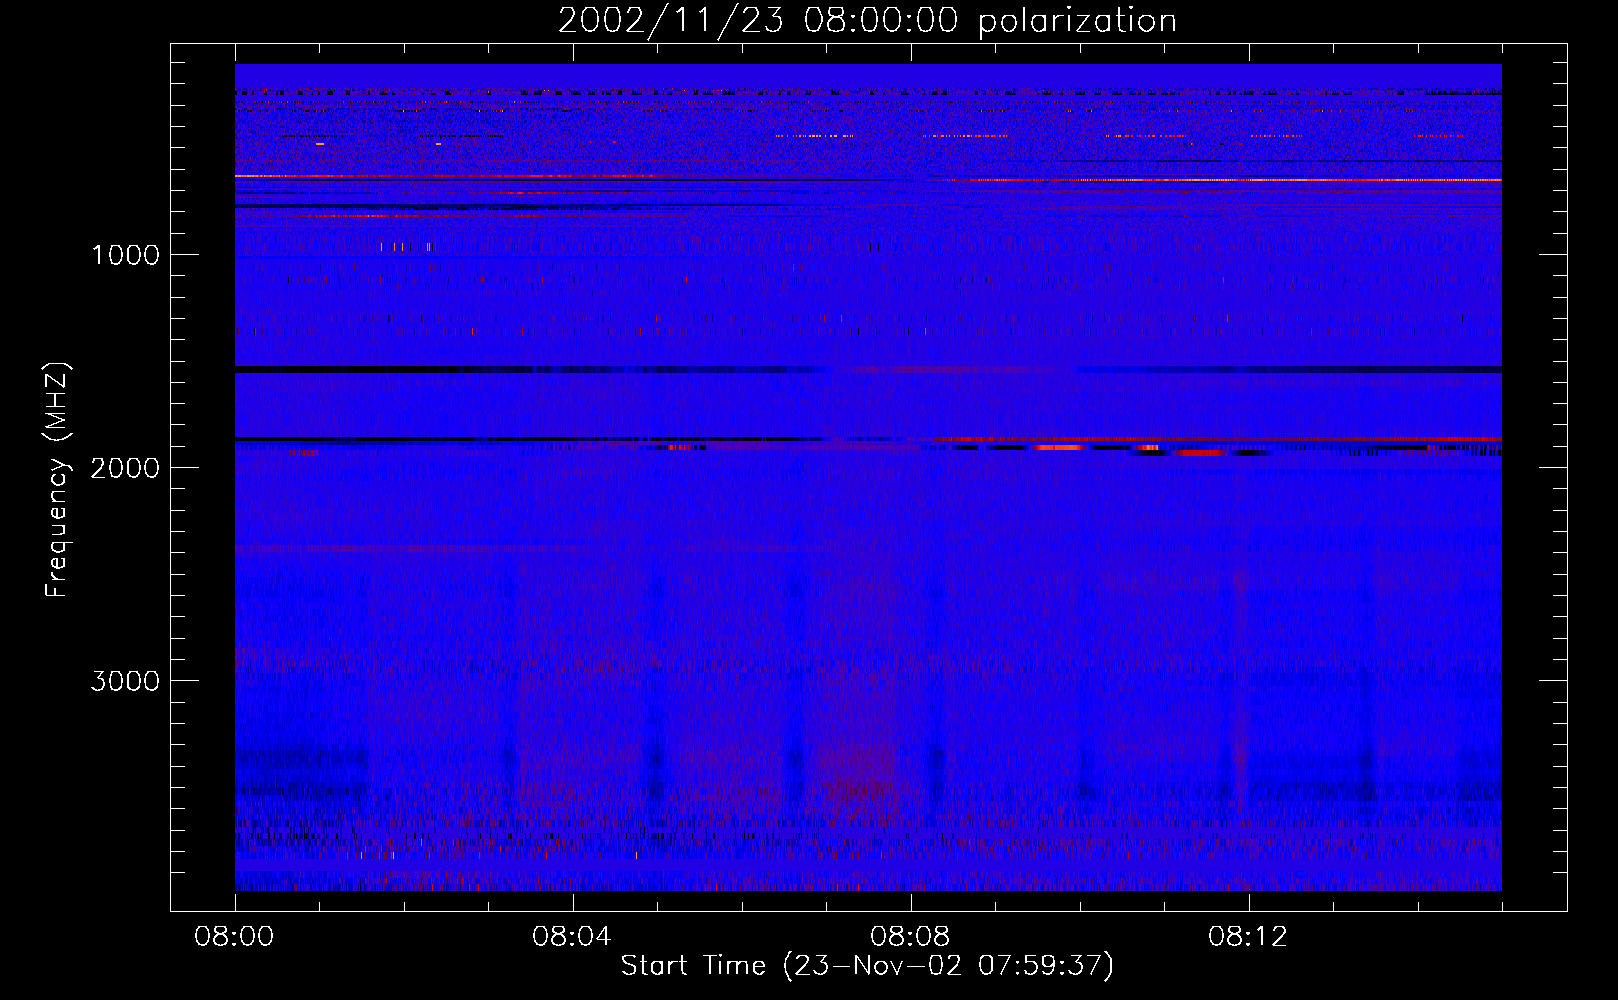Click the 3000 frequency tick label

125,681
